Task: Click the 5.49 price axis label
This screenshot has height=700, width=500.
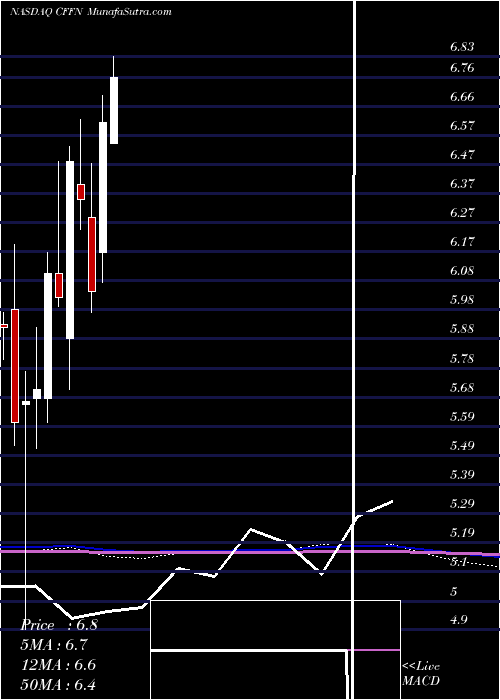Action: pyautogui.click(x=462, y=446)
